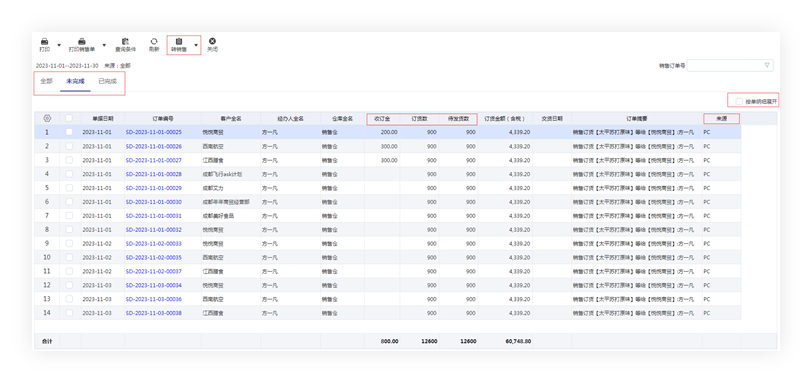
Task: Click the 来源 column header
Action: click(x=721, y=119)
